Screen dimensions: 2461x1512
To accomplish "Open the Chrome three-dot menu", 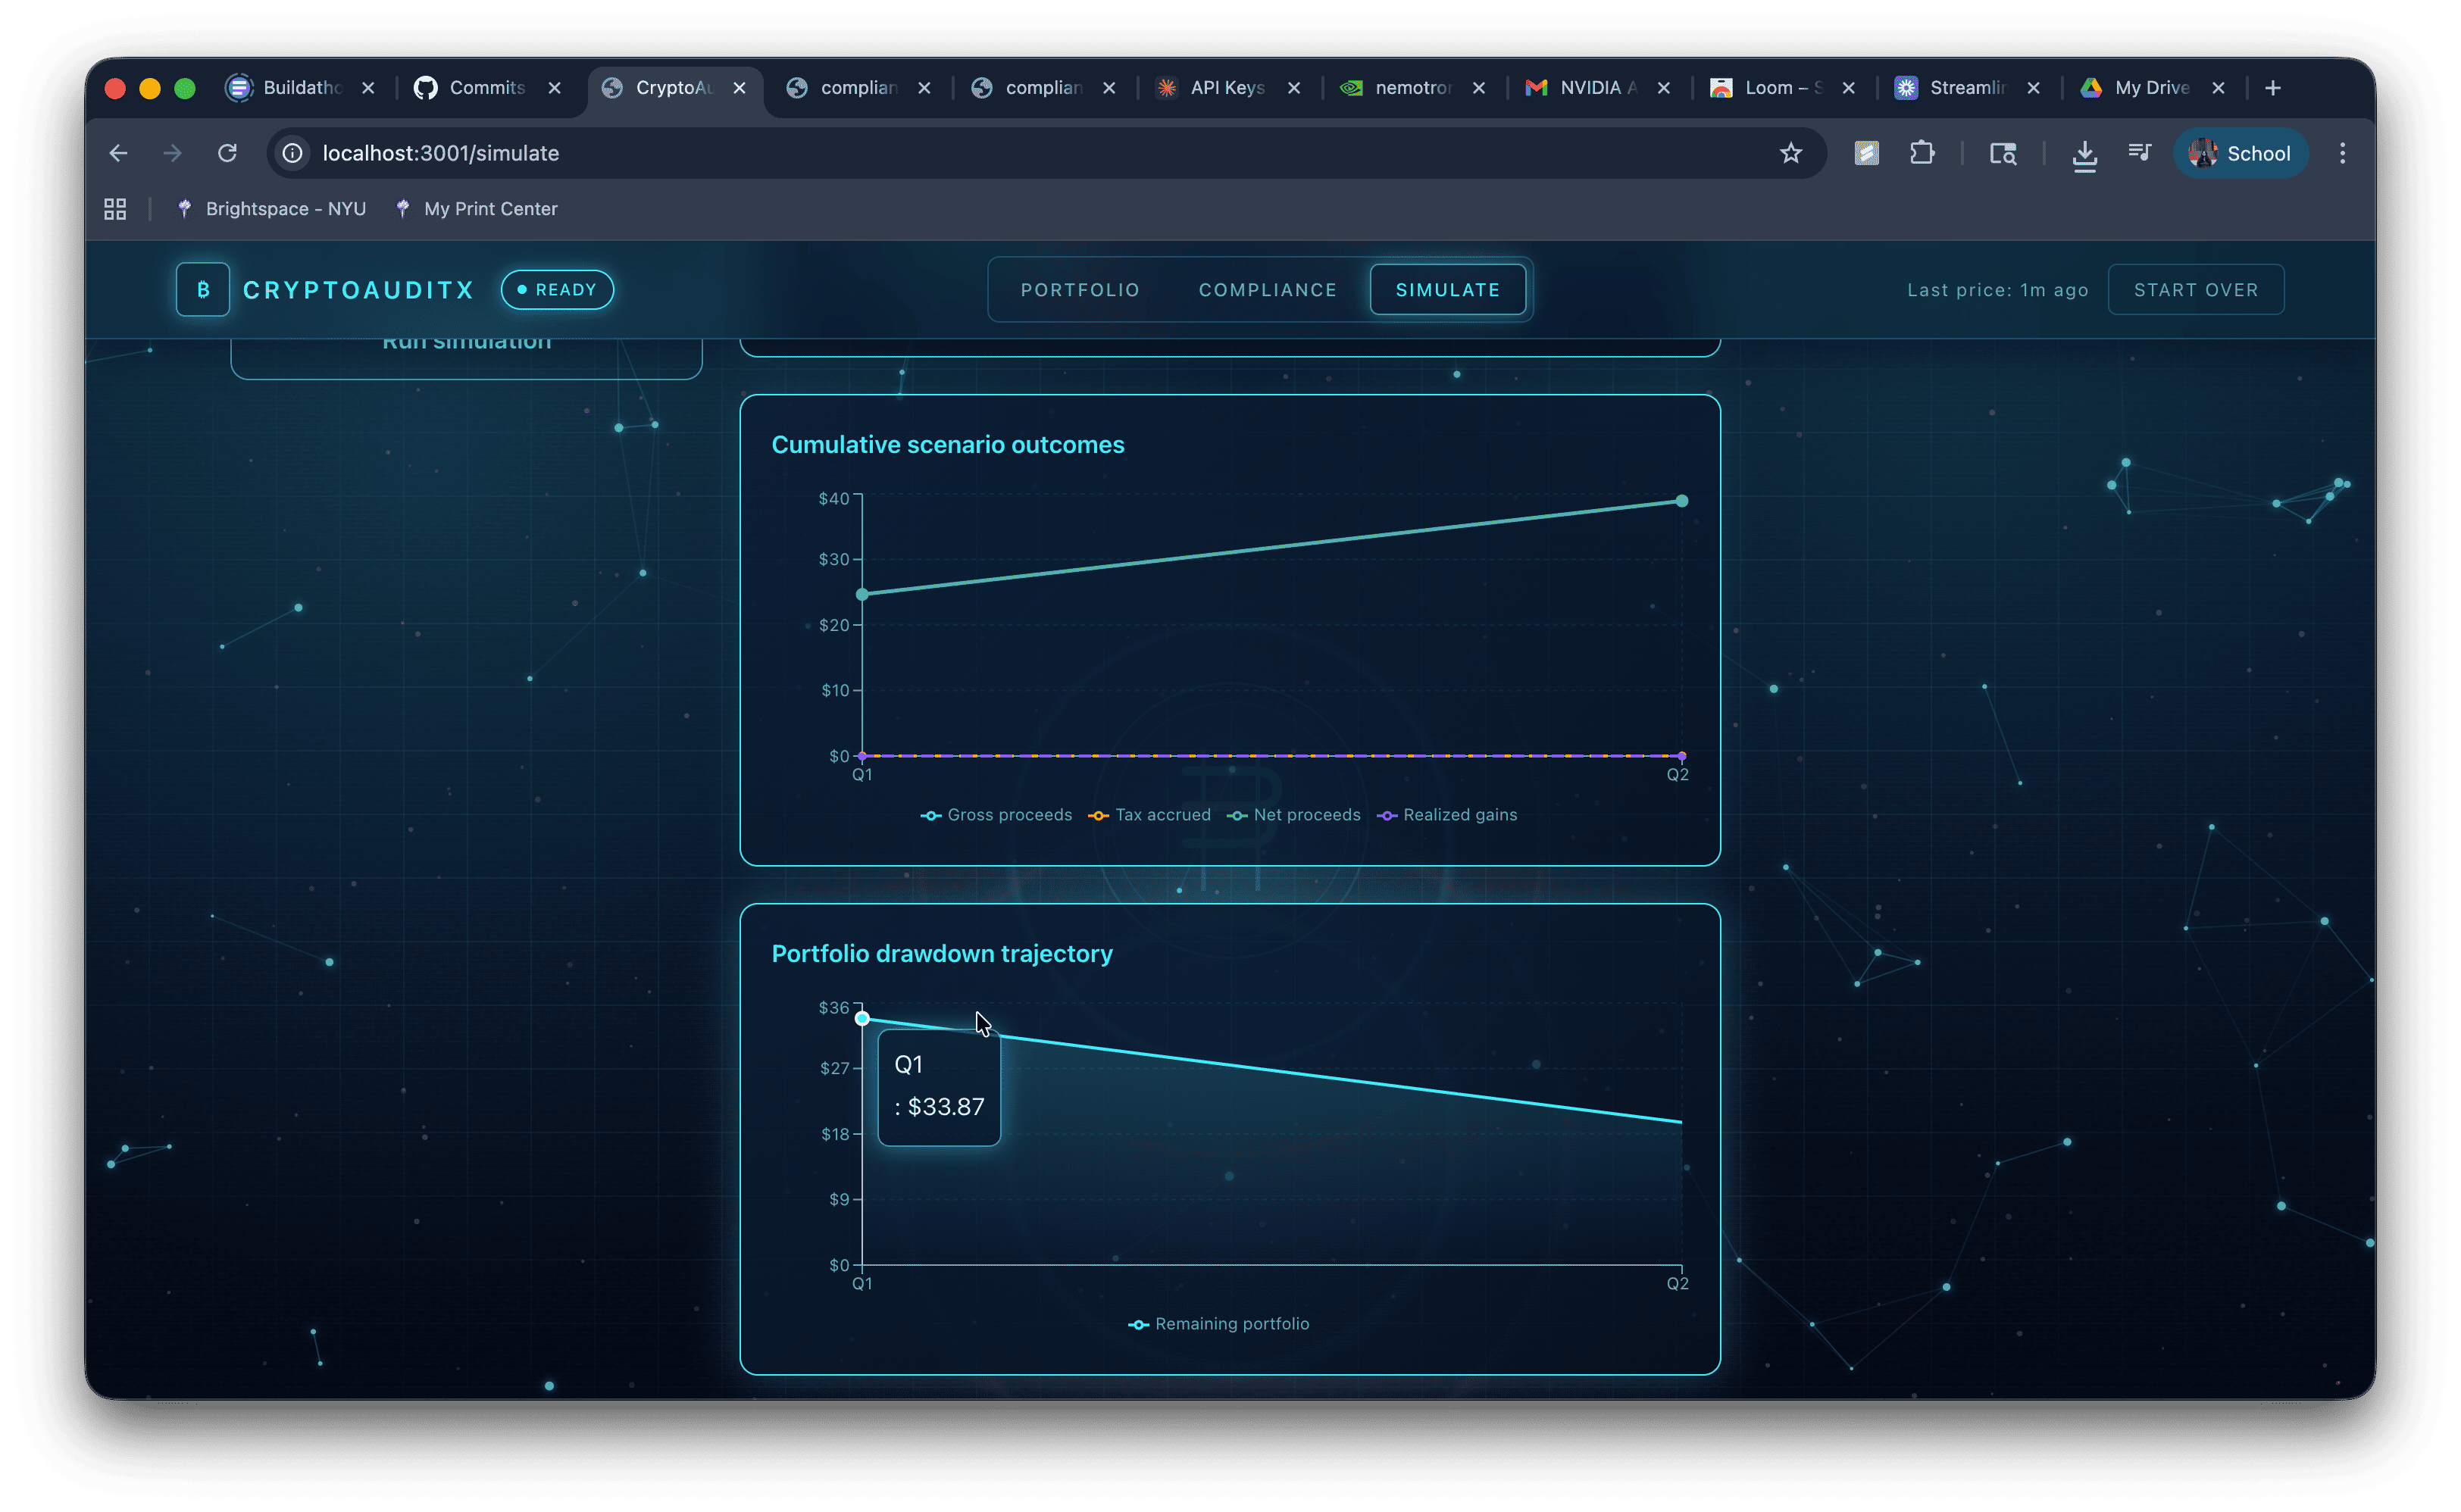I will pyautogui.click(x=2342, y=153).
